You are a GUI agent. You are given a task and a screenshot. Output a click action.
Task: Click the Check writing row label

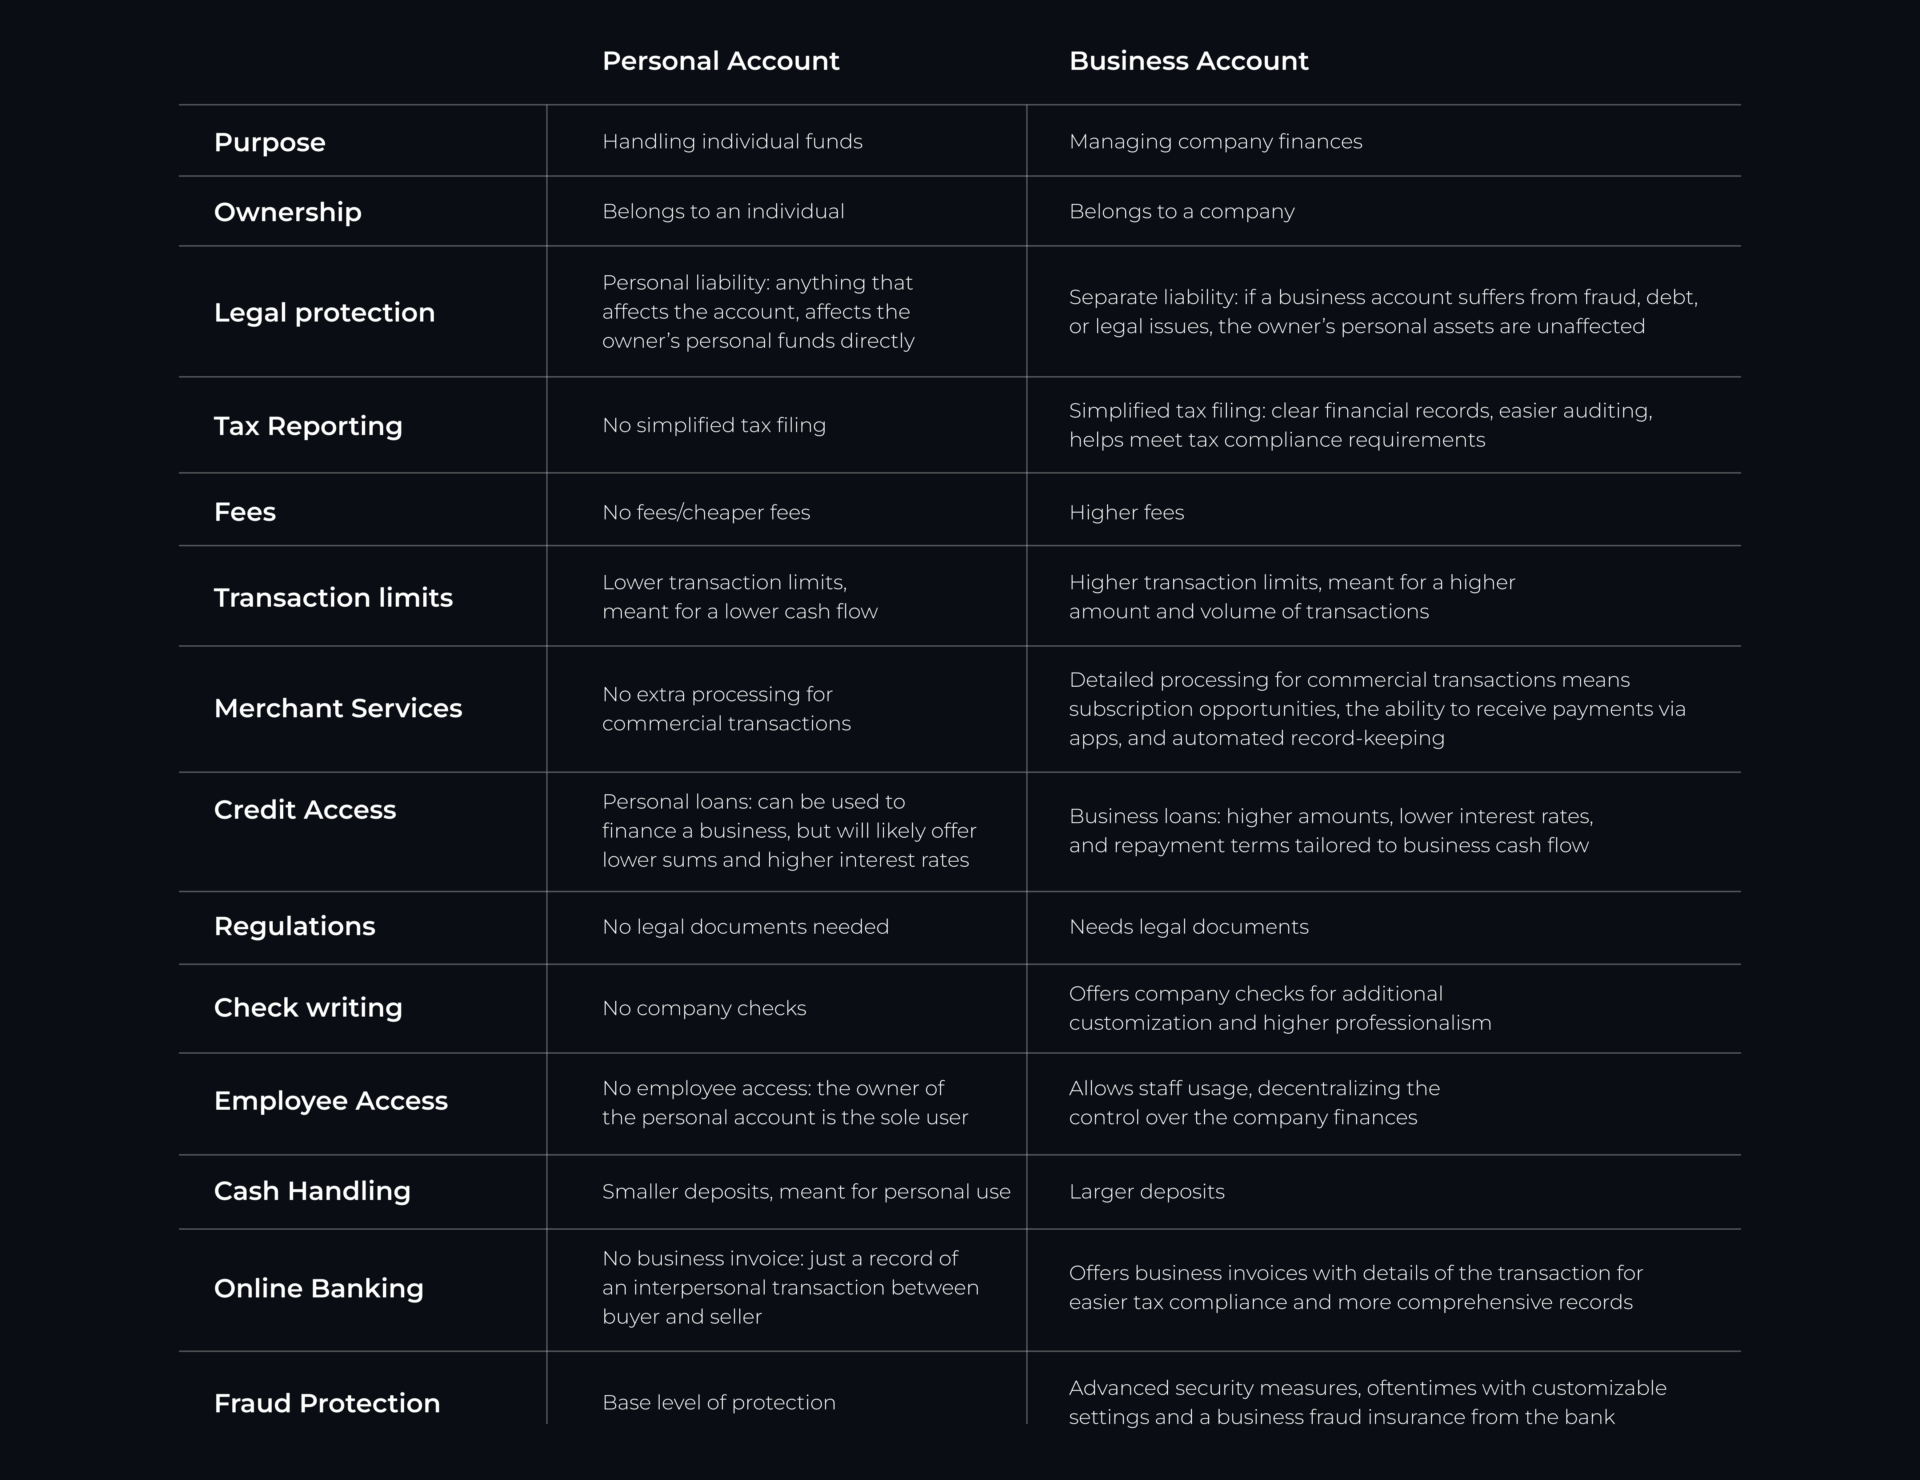(x=308, y=1007)
